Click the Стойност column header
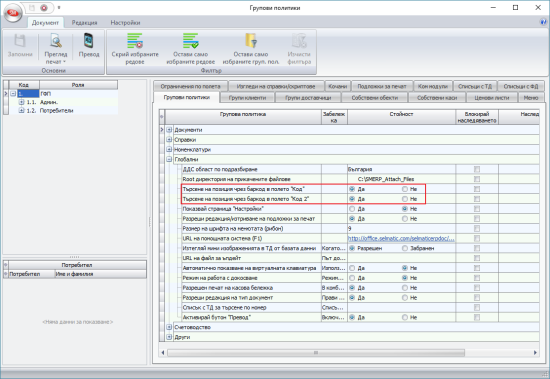Screen dimensions: 550x379 401,117
